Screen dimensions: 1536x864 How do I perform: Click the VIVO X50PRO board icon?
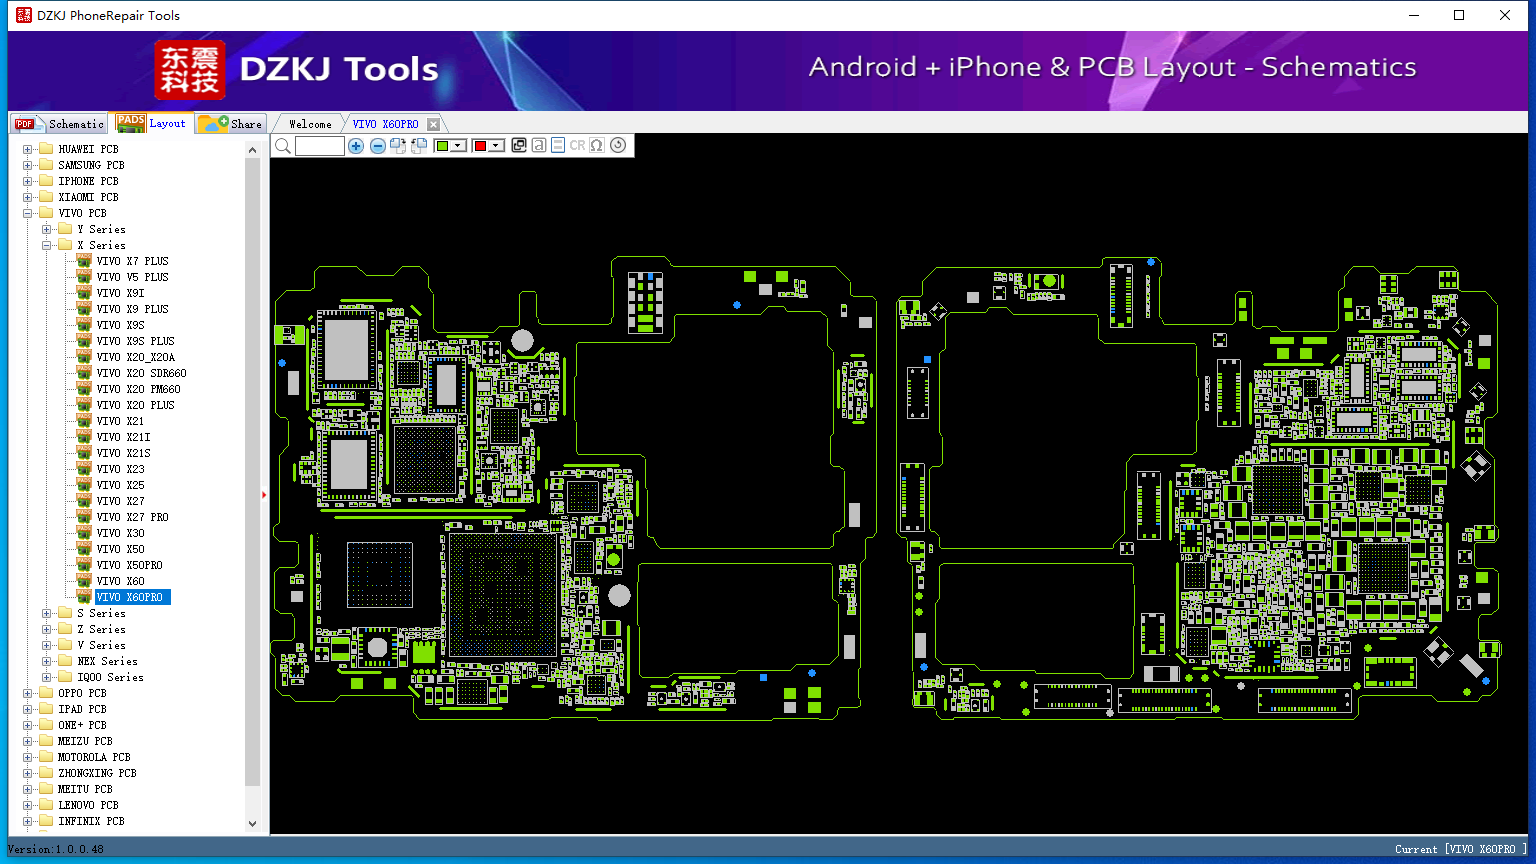tap(84, 565)
